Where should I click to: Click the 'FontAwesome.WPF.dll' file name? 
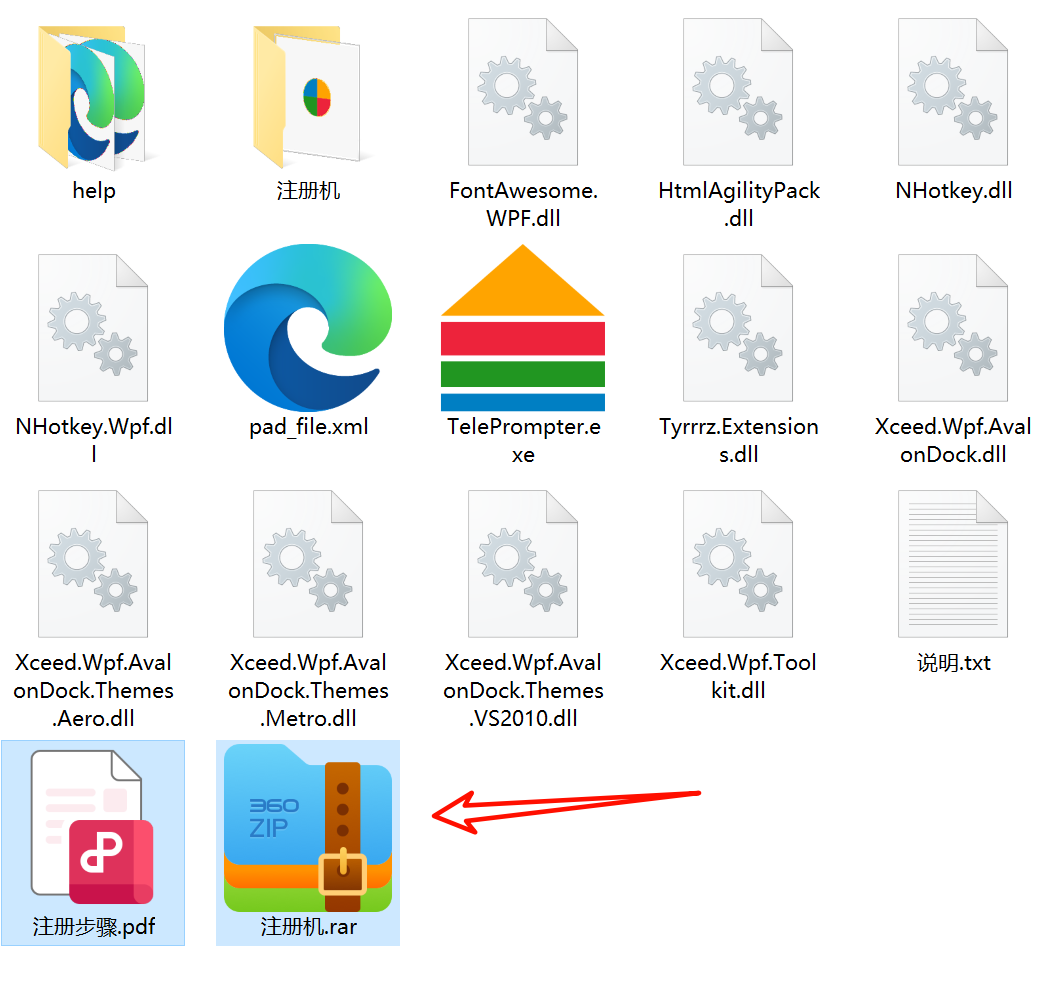pyautogui.click(x=523, y=204)
